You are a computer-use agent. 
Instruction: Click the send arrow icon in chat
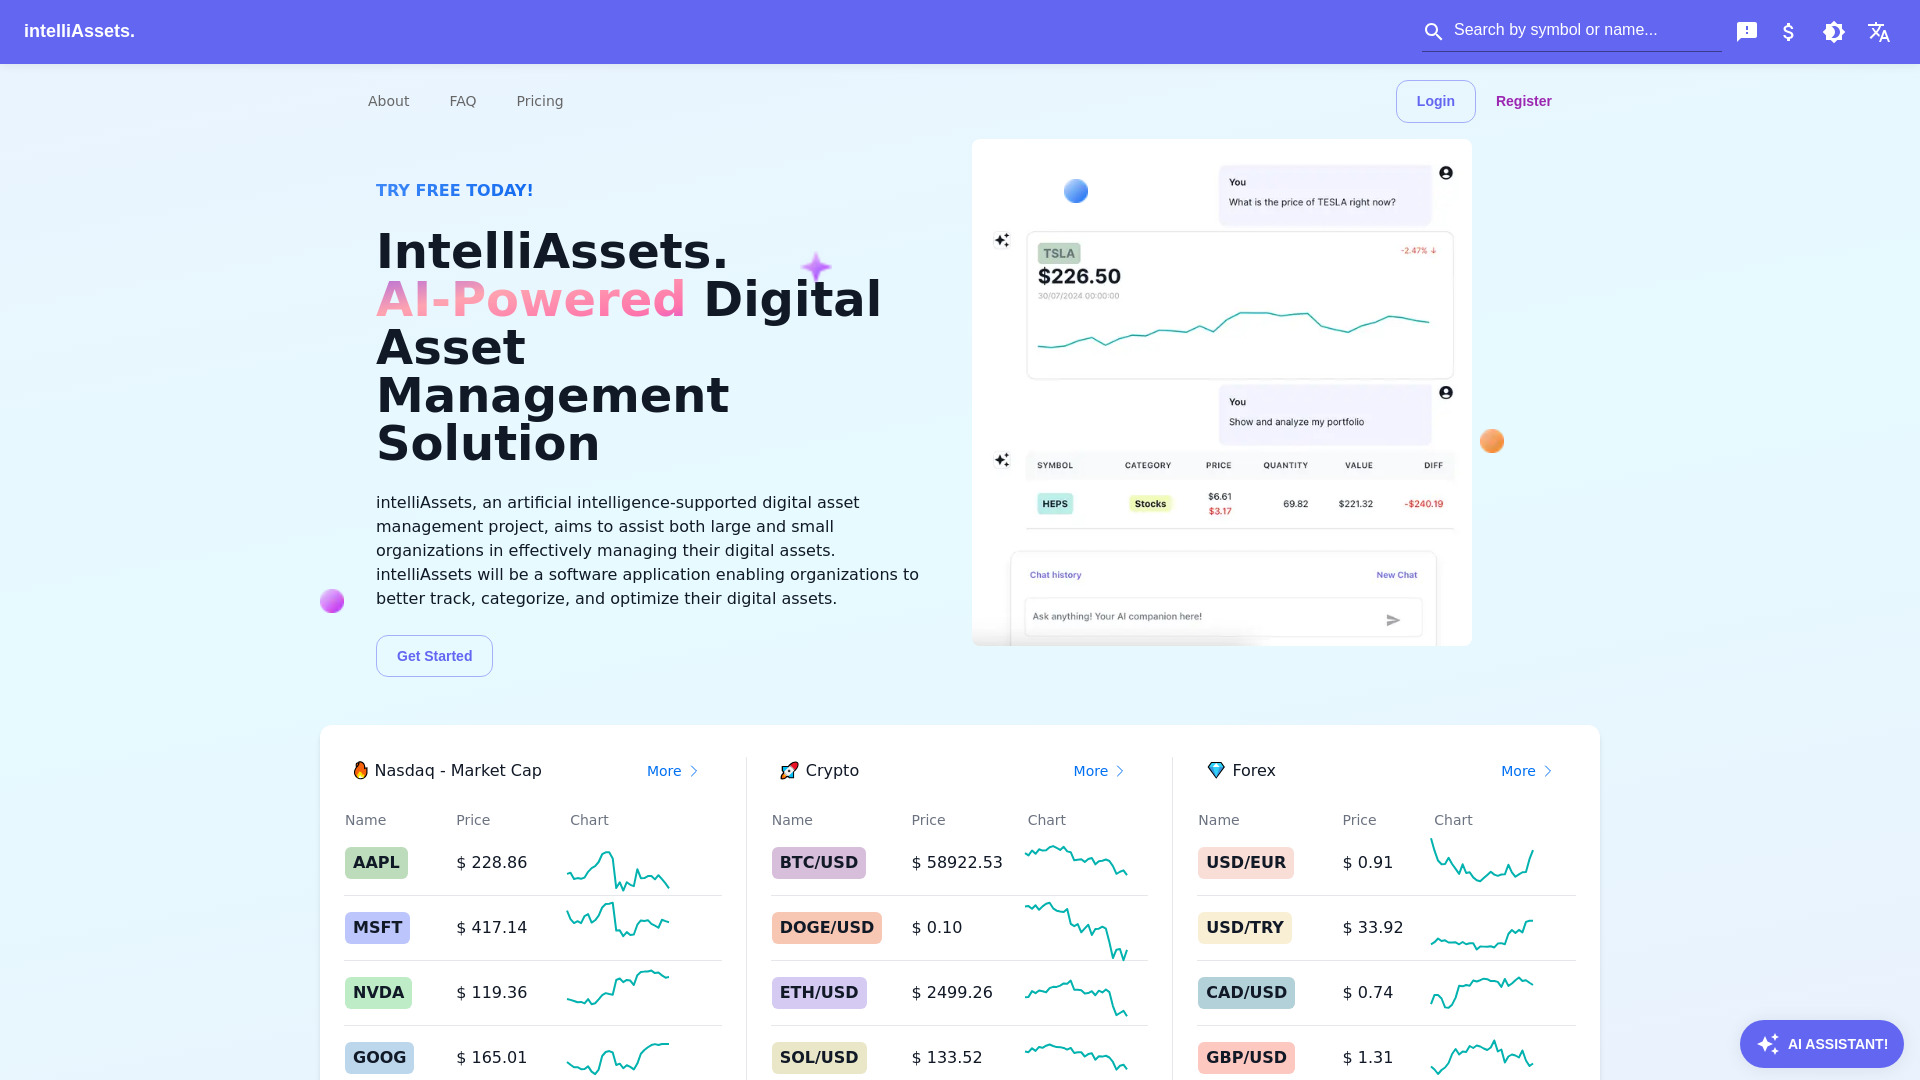tap(1393, 620)
